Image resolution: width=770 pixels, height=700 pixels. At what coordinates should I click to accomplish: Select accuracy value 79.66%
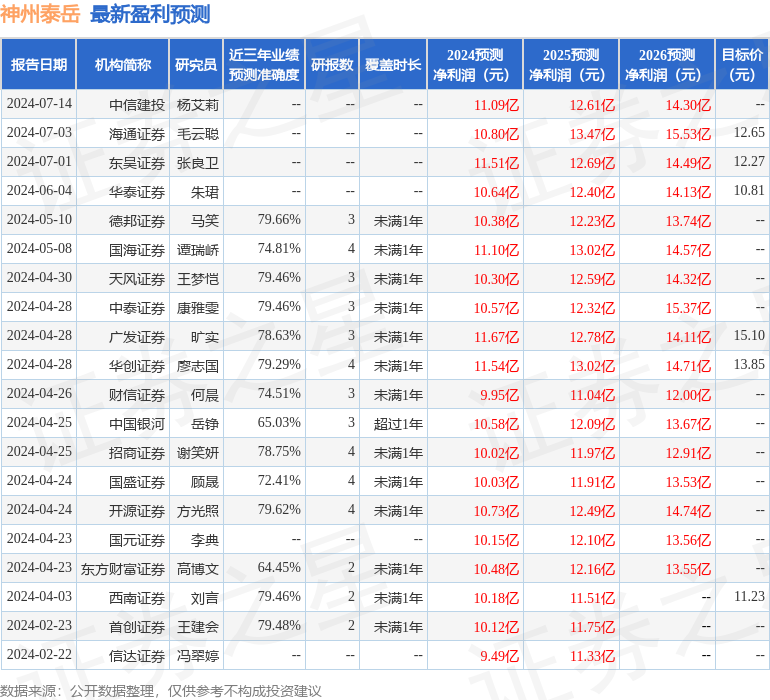click(x=279, y=220)
